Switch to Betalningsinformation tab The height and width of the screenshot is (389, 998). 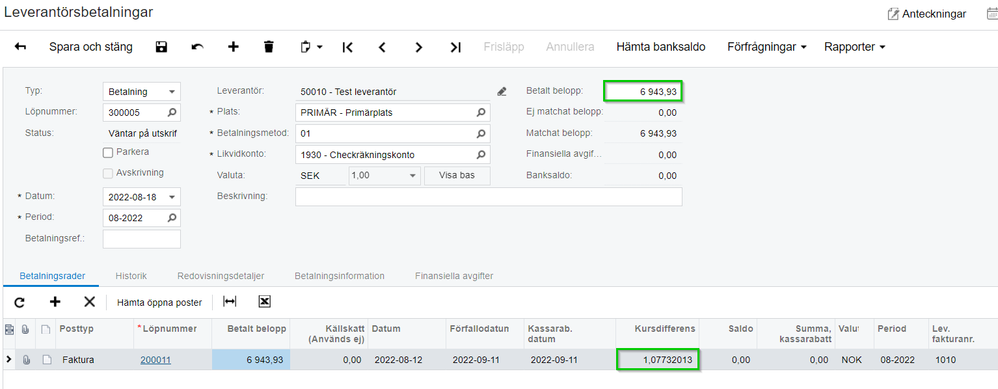339,276
